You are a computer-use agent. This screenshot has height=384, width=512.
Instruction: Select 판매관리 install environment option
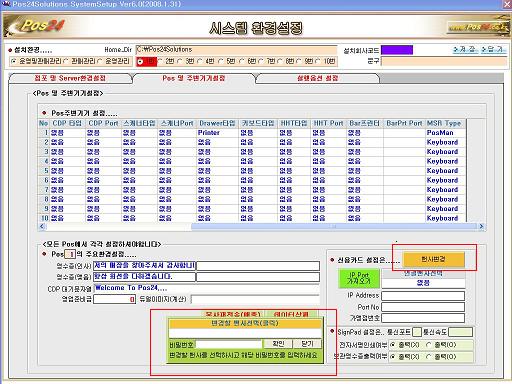tap(80, 61)
